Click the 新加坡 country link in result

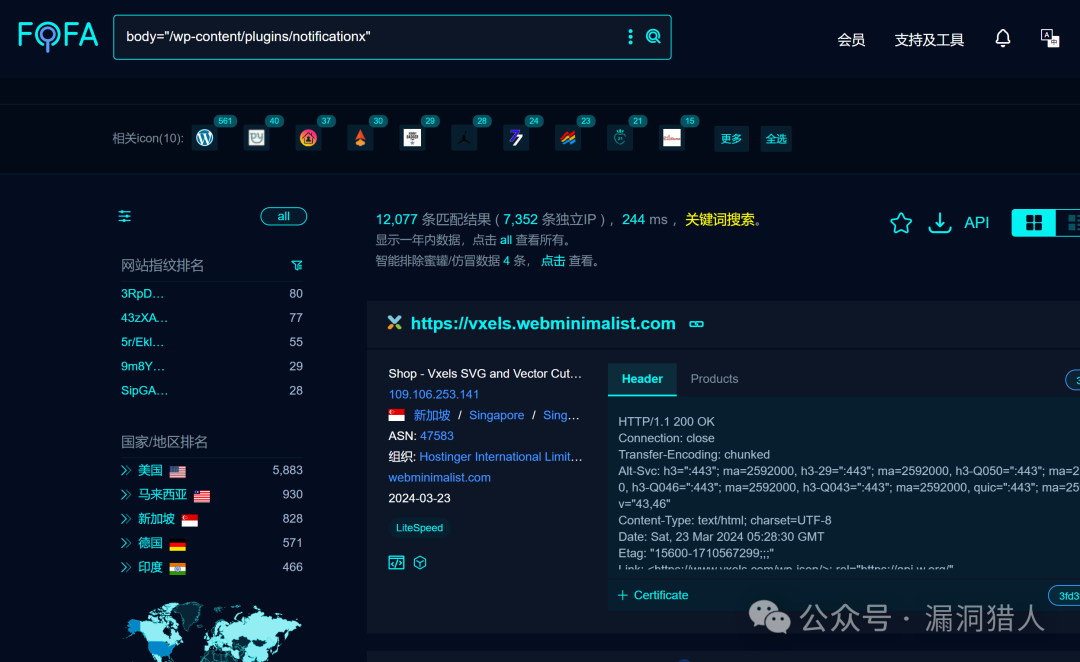tap(431, 415)
